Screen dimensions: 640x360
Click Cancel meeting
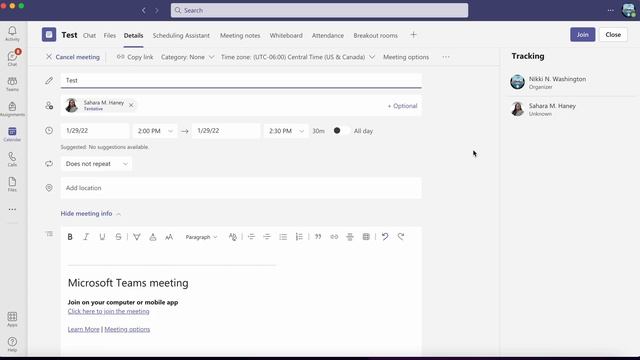click(x=73, y=57)
